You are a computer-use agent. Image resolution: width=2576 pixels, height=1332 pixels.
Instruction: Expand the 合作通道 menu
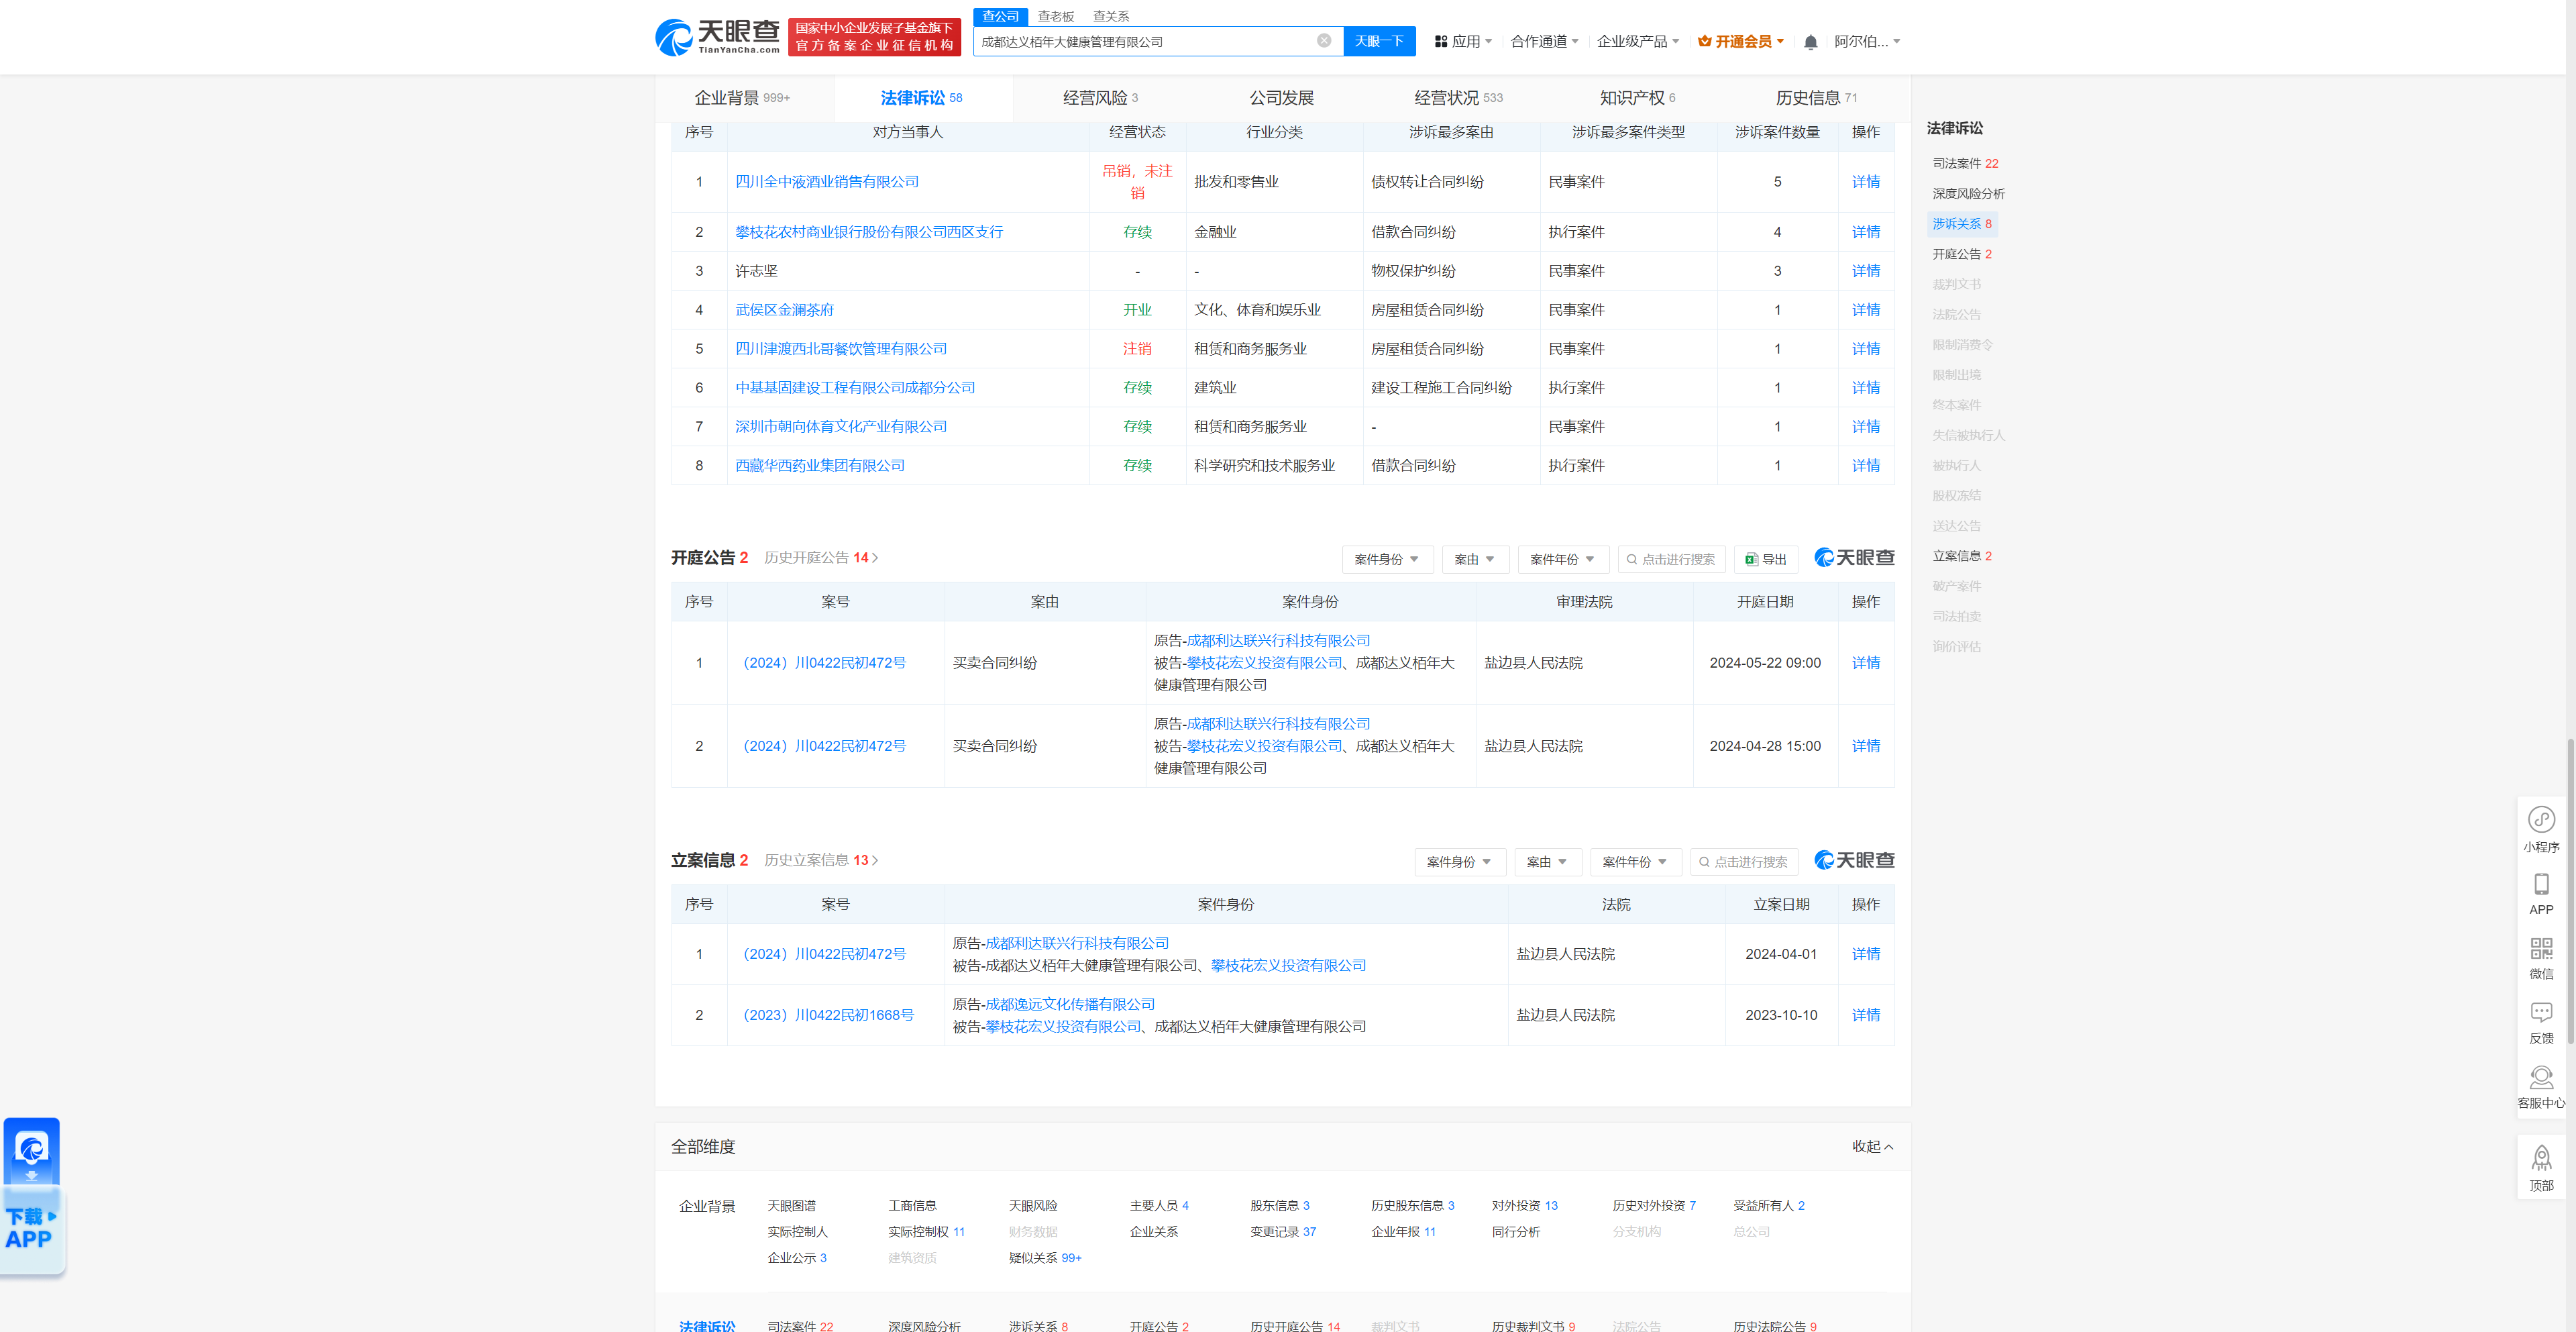coord(1544,41)
